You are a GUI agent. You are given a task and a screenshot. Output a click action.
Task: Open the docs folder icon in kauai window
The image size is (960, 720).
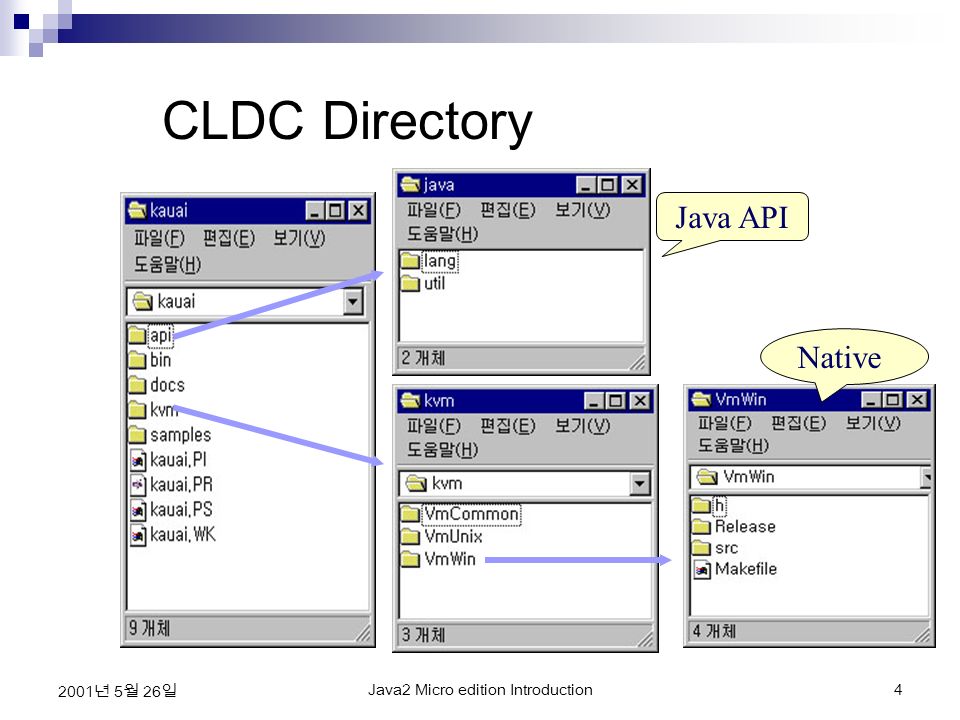click(137, 385)
